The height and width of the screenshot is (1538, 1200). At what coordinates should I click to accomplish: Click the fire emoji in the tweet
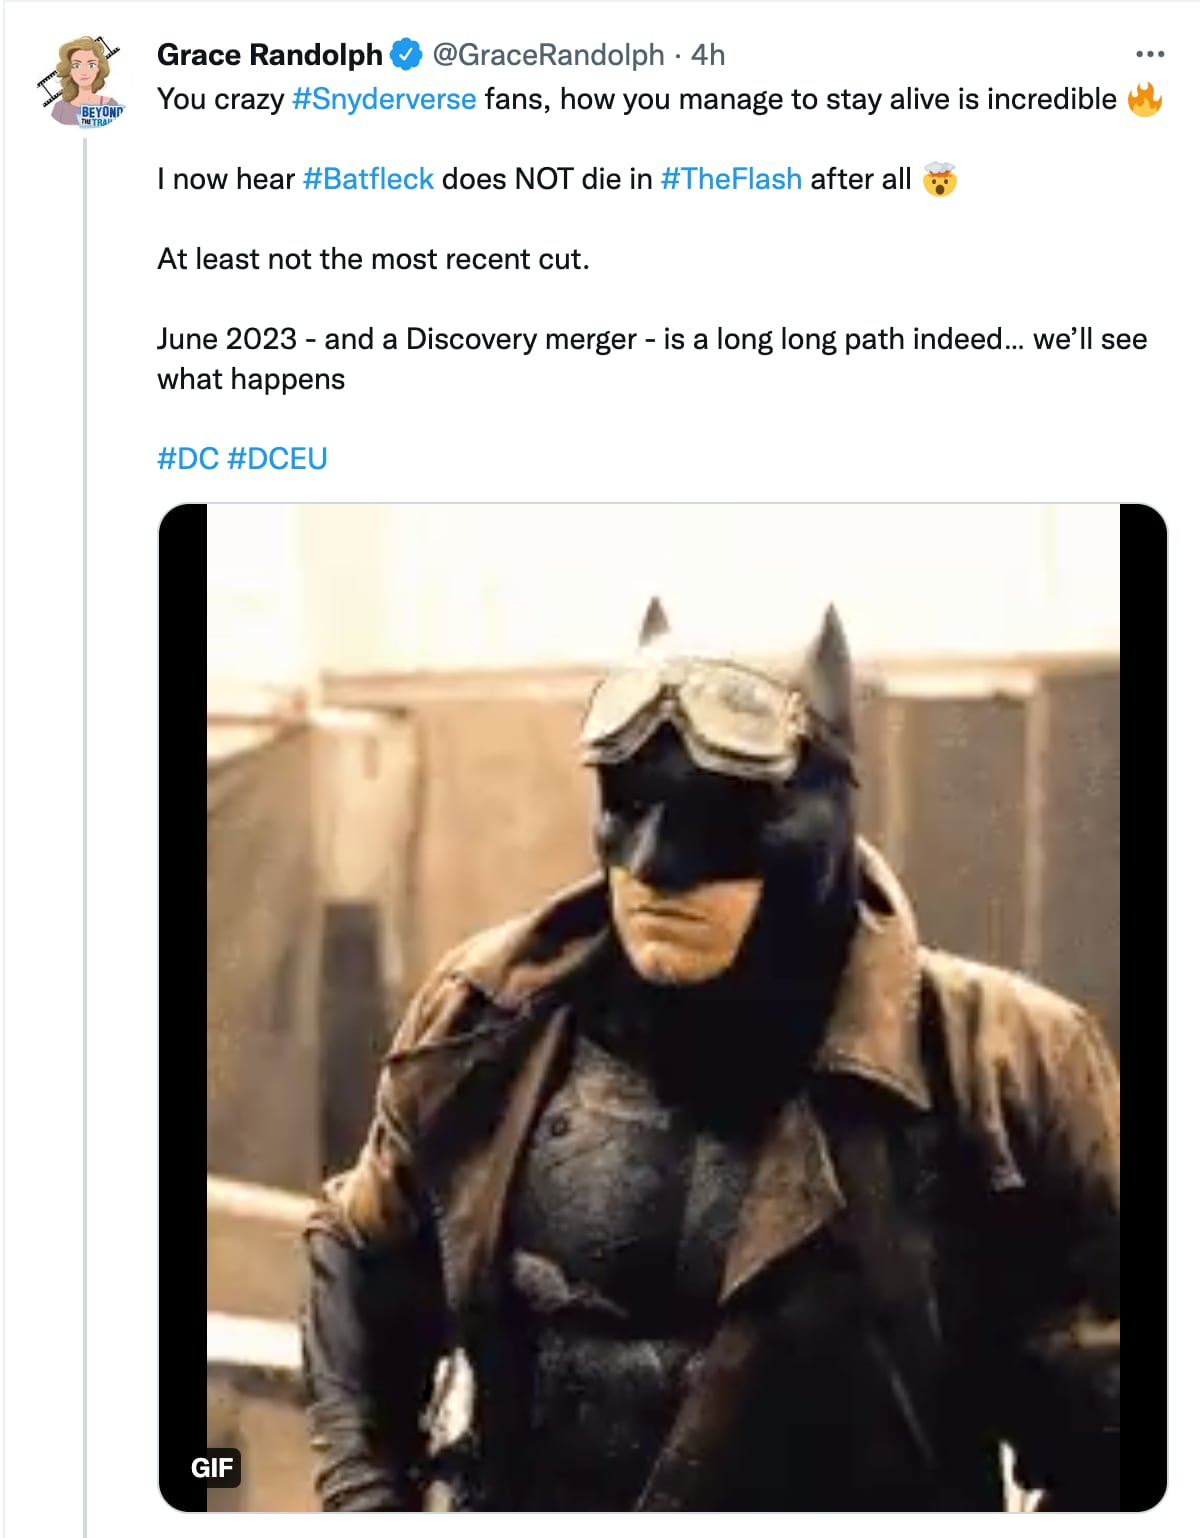pos(1144,99)
